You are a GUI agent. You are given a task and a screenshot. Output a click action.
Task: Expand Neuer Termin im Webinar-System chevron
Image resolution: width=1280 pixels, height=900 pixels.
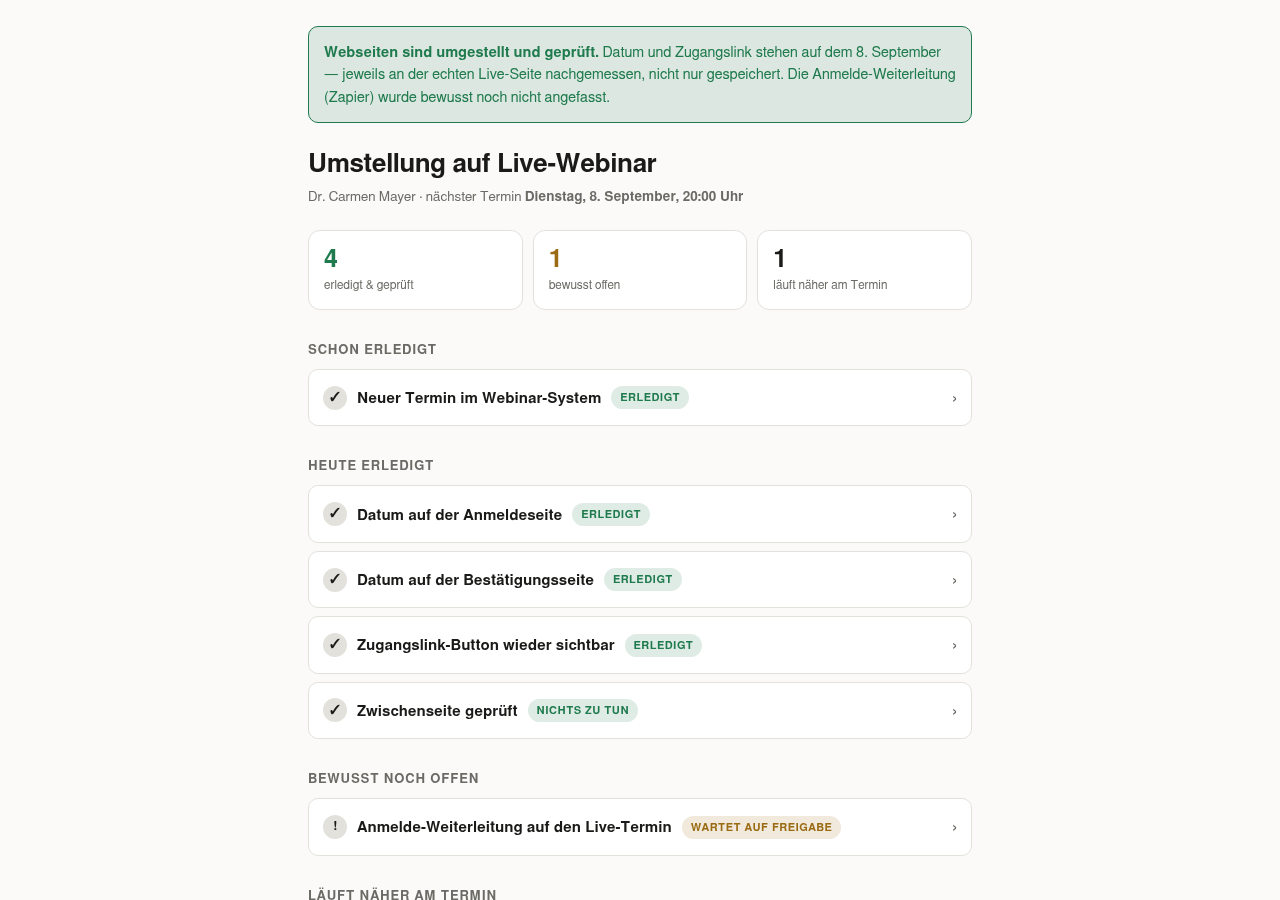pos(954,398)
